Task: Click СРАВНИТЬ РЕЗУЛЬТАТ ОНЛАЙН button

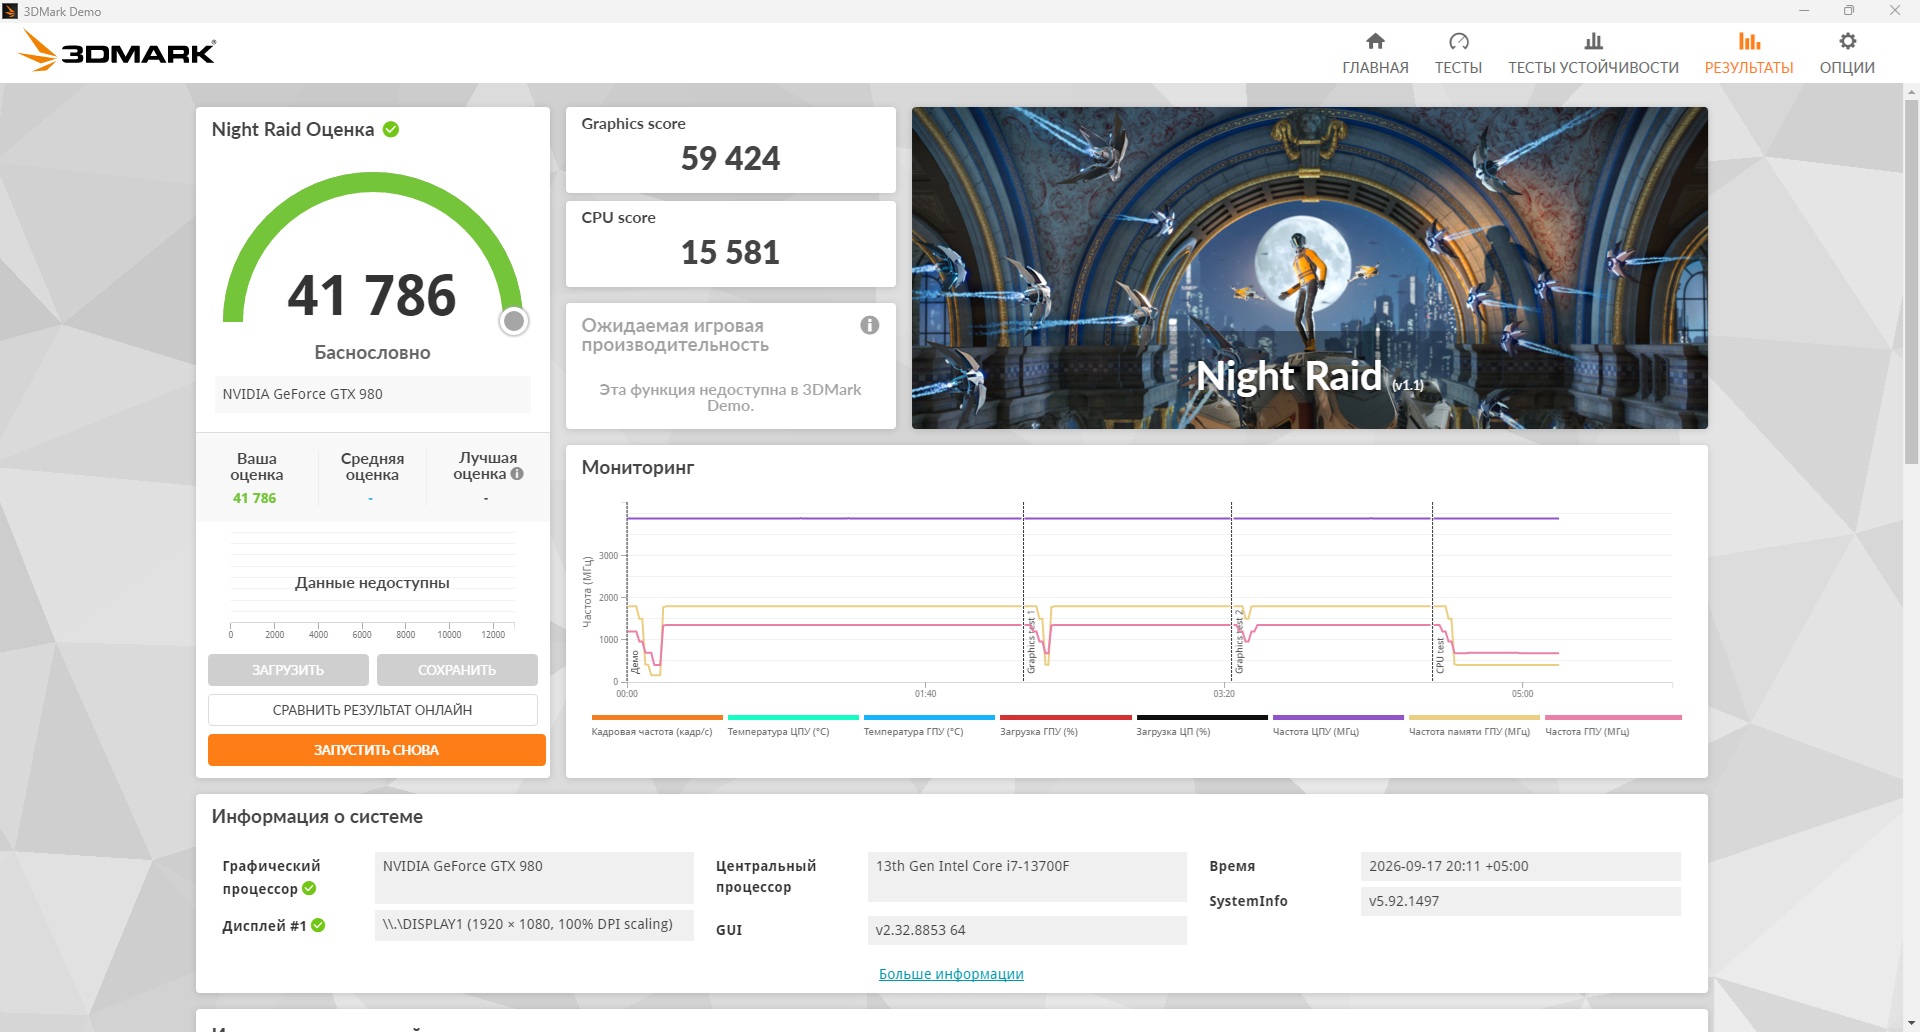Action: pos(372,710)
